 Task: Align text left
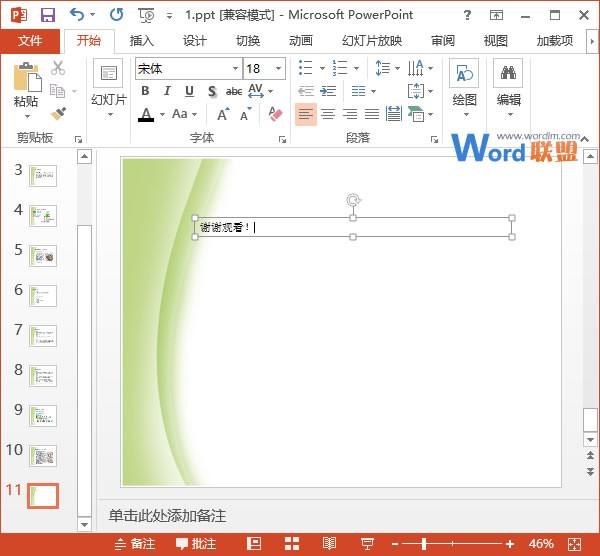306,114
